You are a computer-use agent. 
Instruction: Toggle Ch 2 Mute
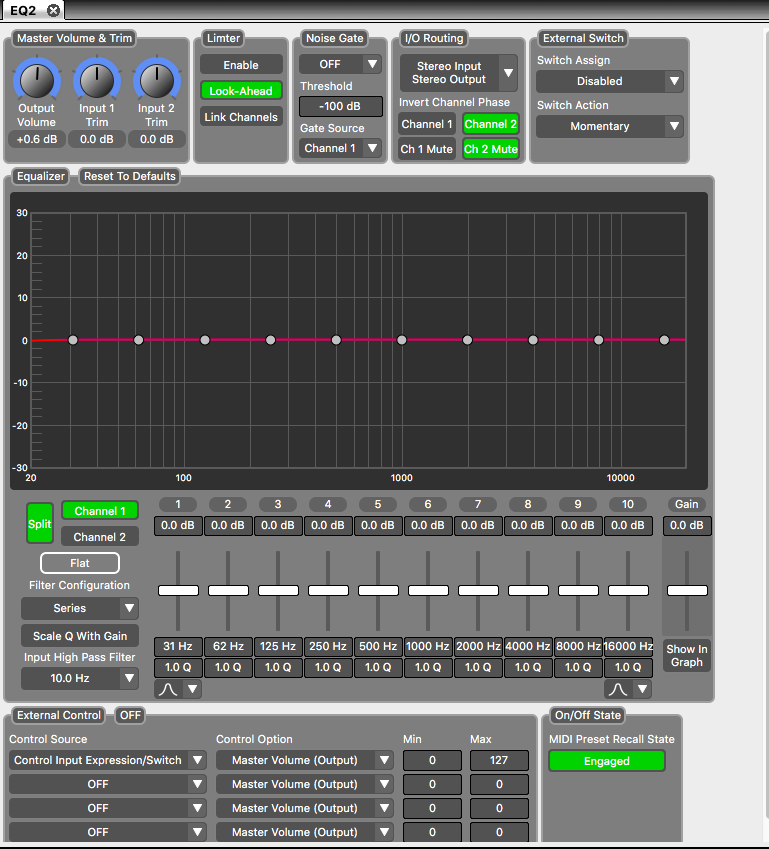[x=491, y=149]
